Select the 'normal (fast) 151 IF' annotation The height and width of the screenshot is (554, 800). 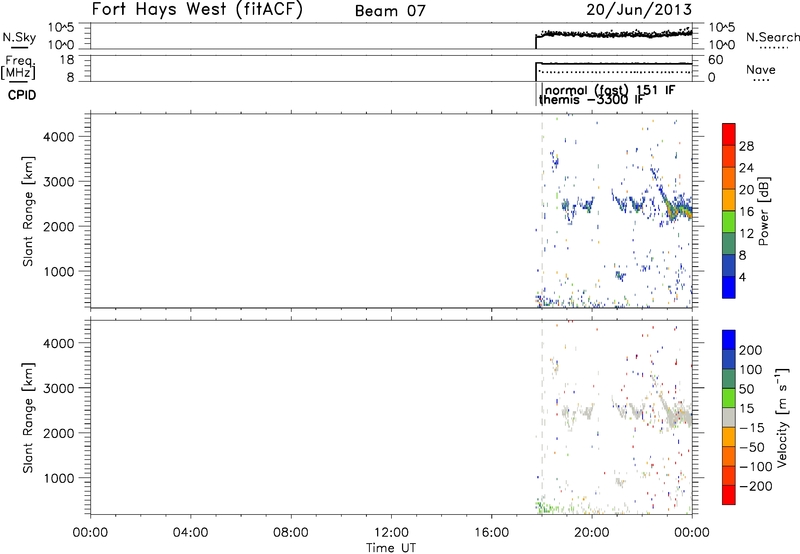pyautogui.click(x=610, y=90)
